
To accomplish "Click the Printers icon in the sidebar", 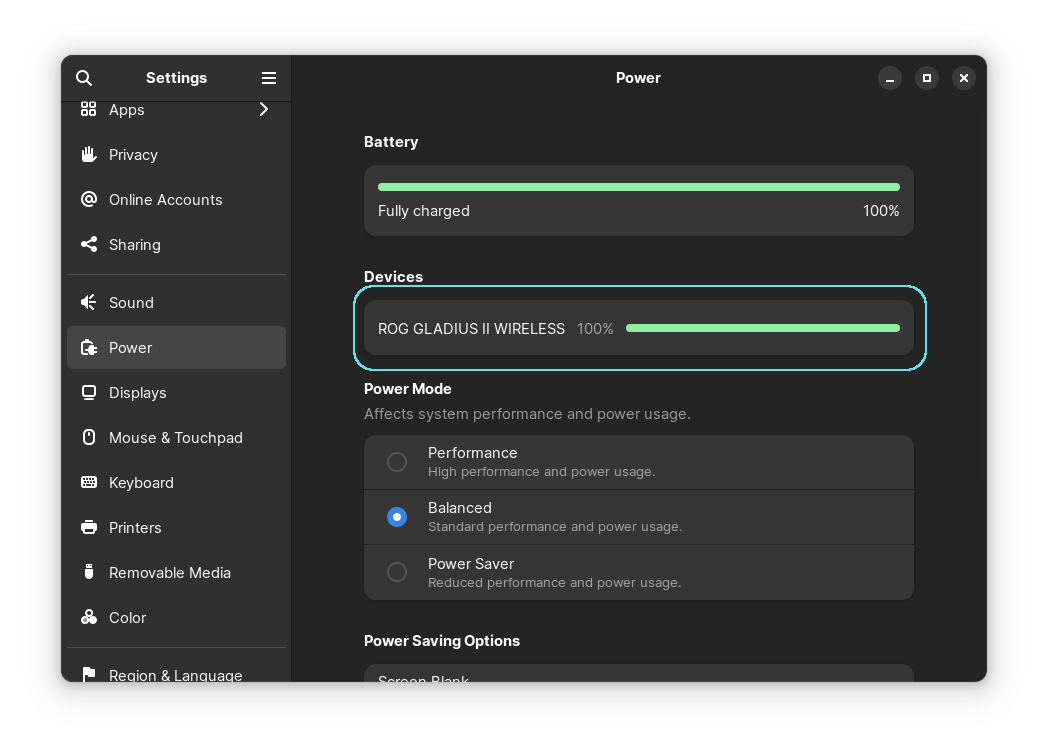I will click(89, 527).
